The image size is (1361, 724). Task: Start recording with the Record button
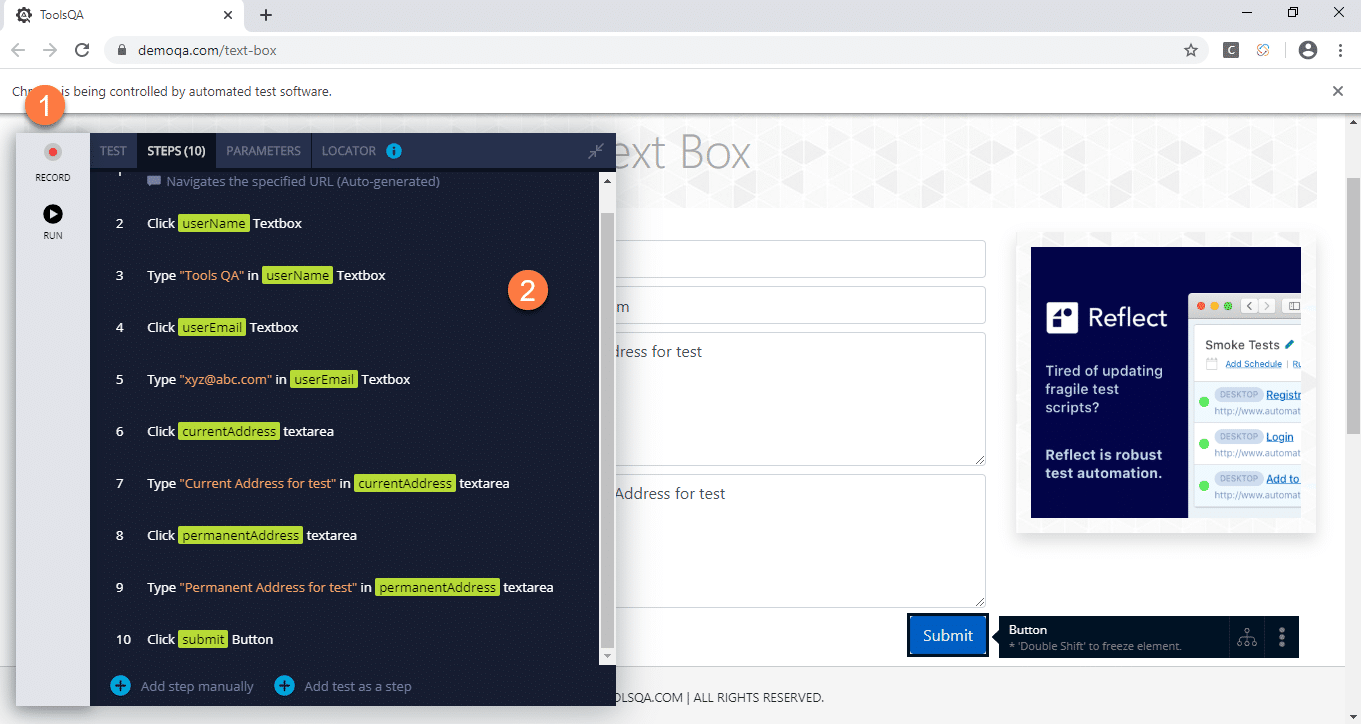tap(53, 153)
